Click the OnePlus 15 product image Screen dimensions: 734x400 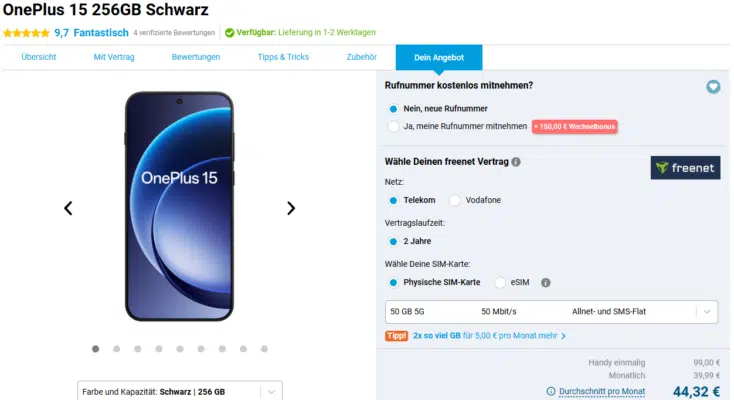coord(179,207)
